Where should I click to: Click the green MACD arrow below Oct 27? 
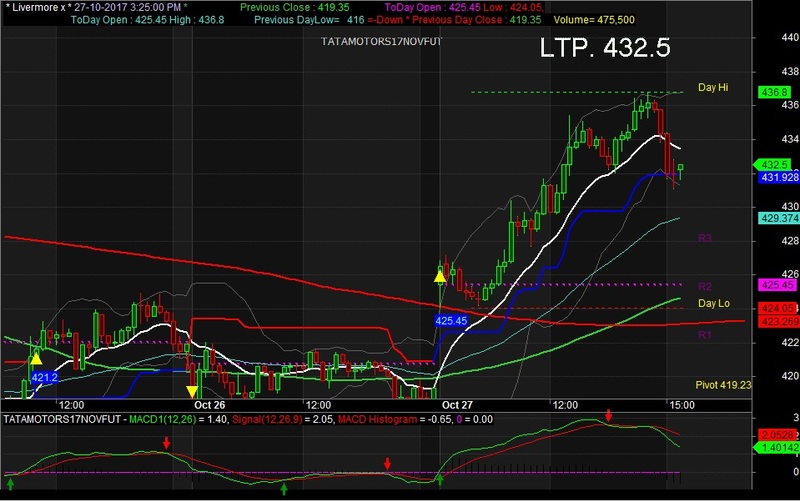tap(439, 482)
